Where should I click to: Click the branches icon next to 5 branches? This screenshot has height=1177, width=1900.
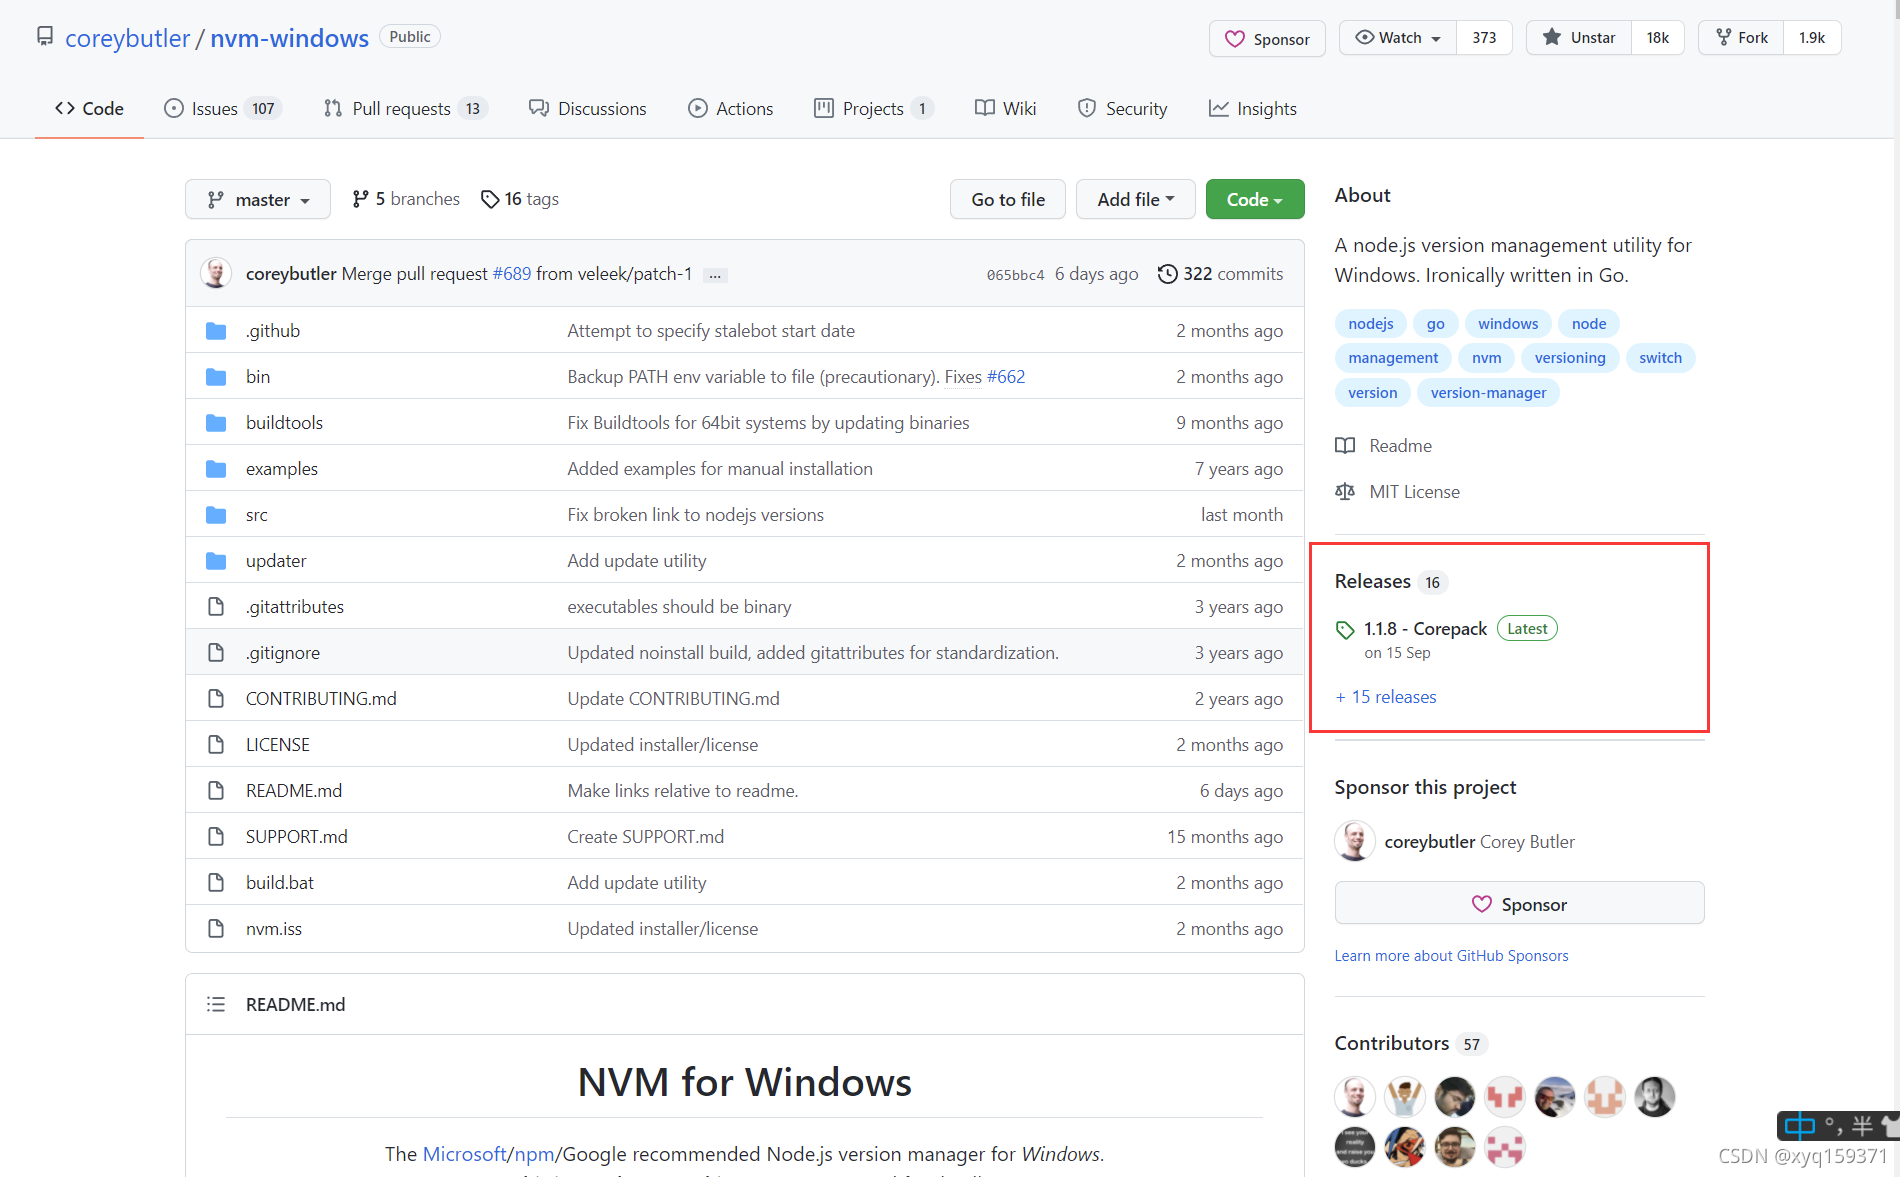pos(361,199)
